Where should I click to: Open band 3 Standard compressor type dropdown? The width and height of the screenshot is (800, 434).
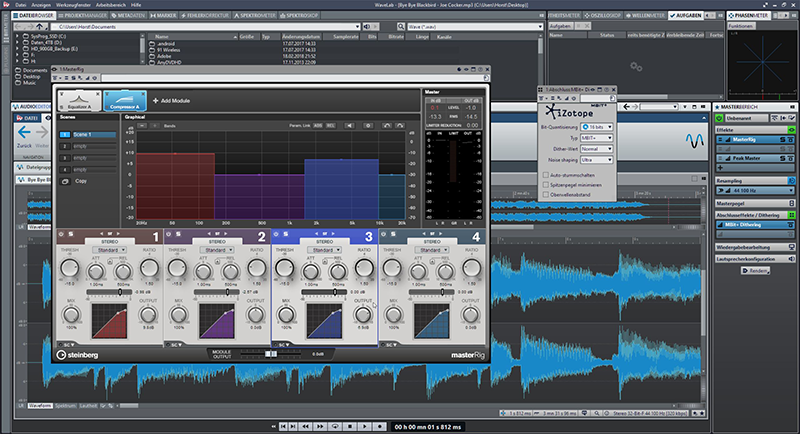click(325, 250)
